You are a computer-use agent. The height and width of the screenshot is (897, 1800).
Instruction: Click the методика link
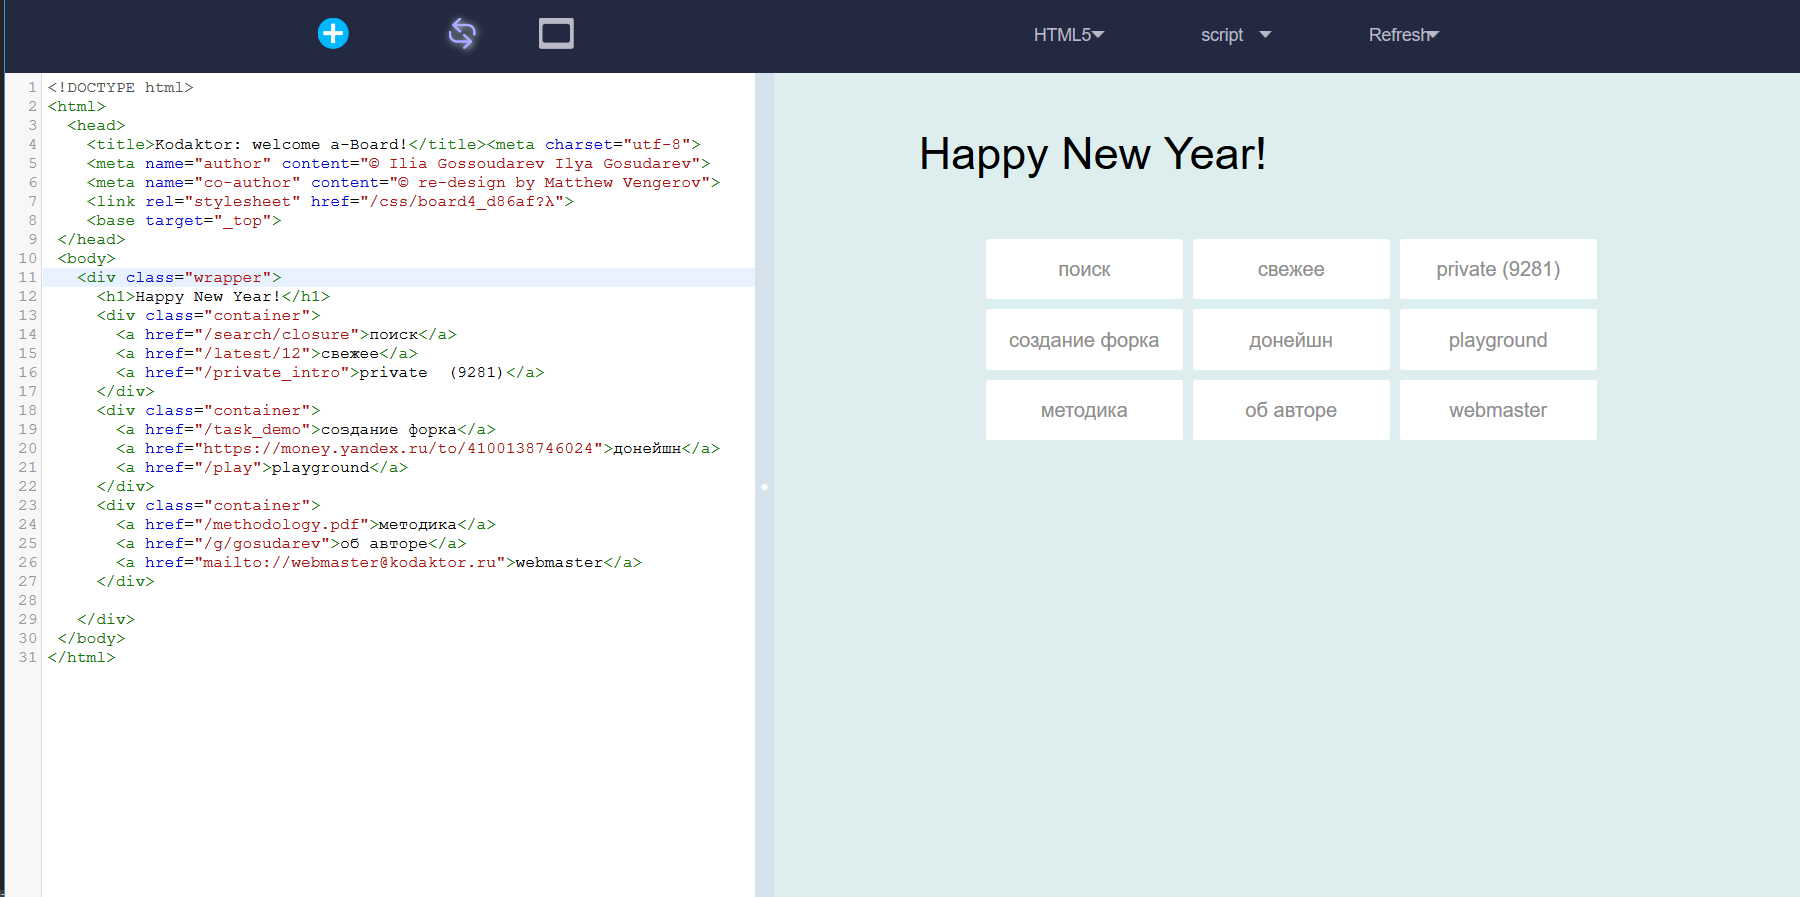1084,410
